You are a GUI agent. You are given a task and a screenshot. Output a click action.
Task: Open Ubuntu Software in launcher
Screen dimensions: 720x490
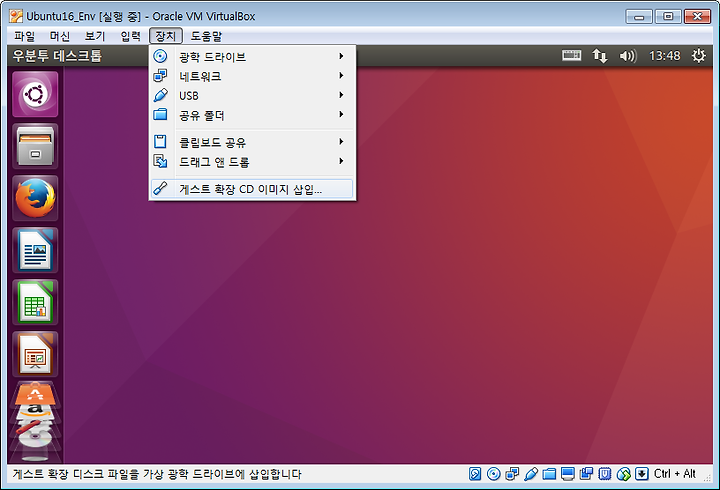pos(35,394)
